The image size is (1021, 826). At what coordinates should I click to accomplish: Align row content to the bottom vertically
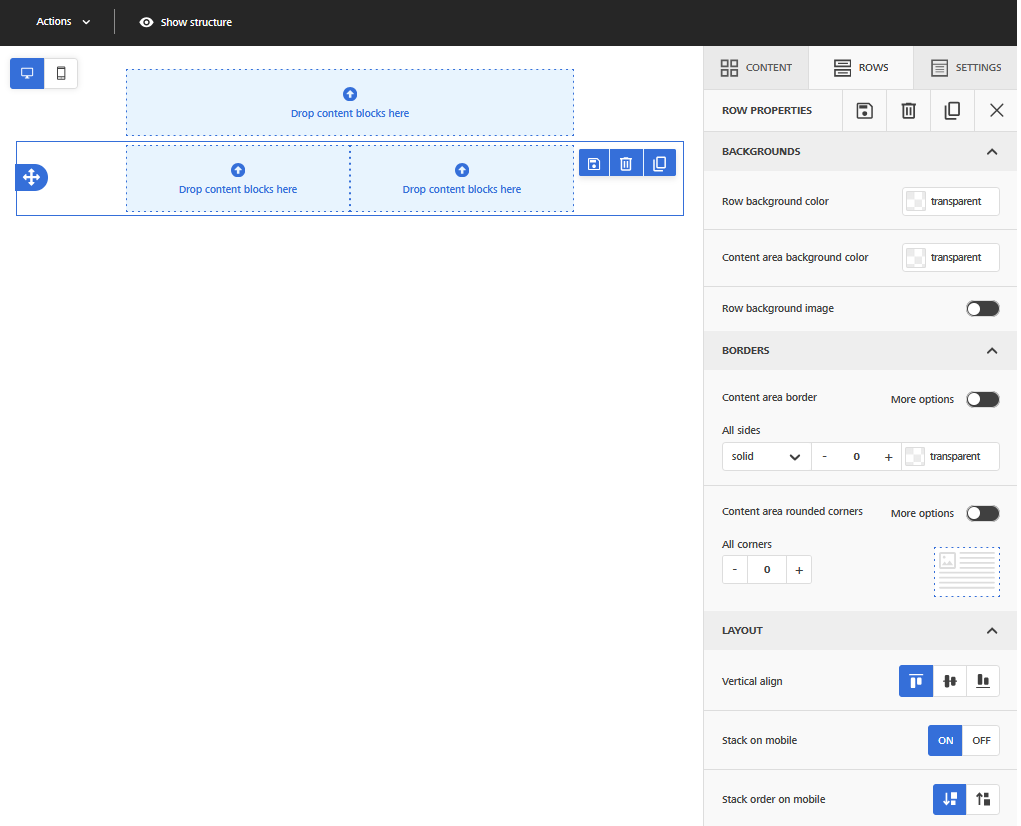click(x=983, y=681)
